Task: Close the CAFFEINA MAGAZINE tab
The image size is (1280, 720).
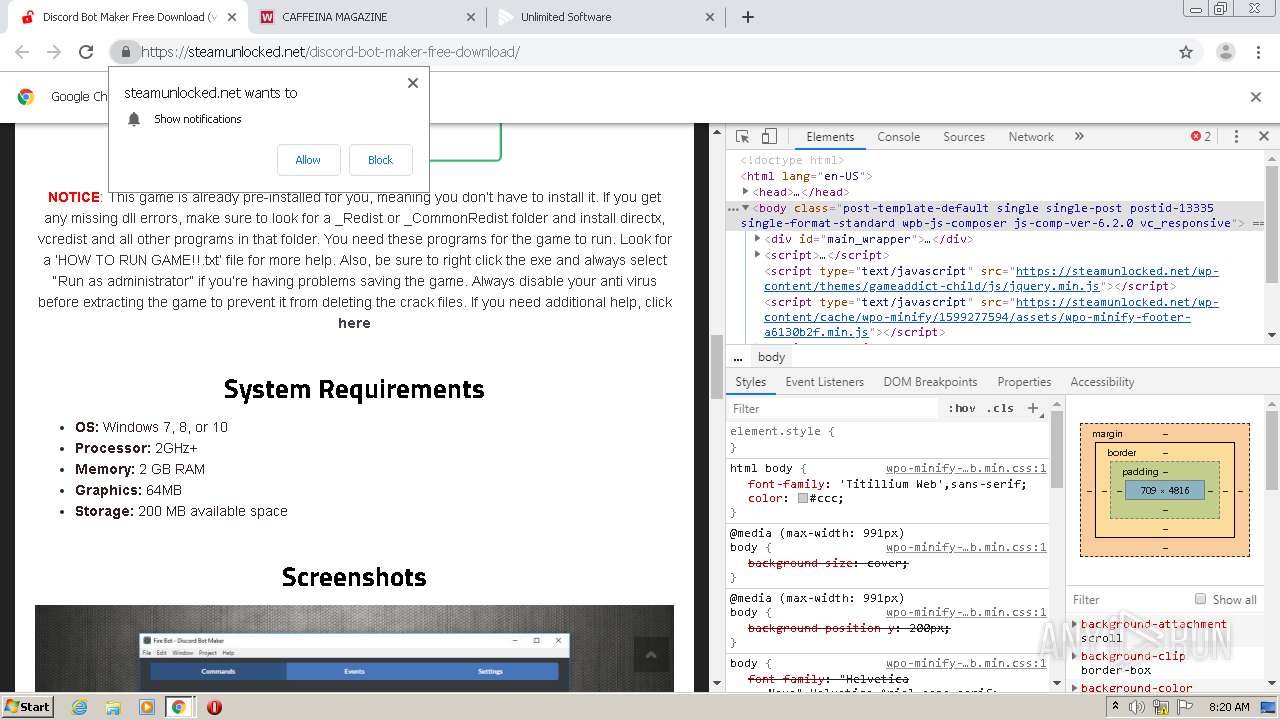Action: 472,17
